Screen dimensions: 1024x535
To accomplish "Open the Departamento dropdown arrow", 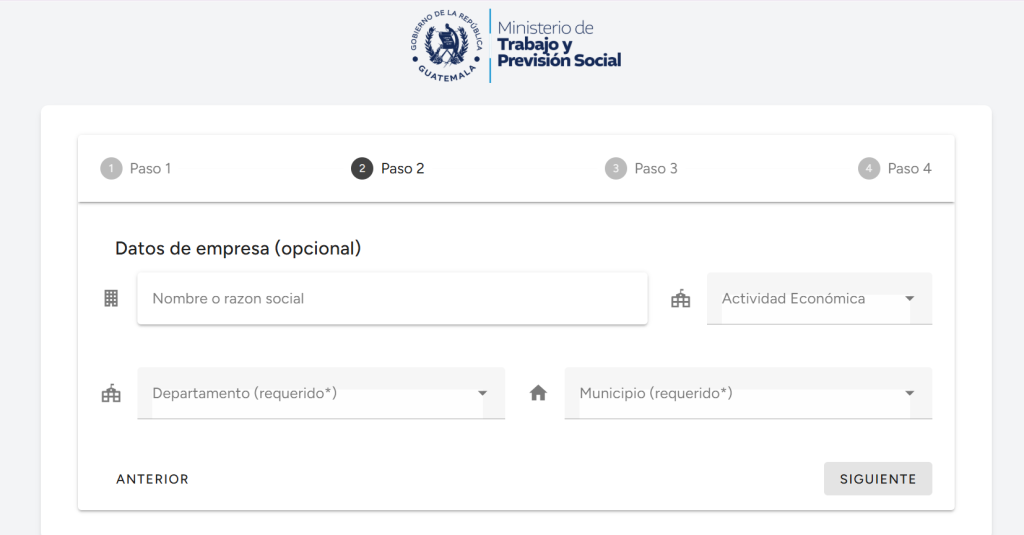I will (x=483, y=393).
